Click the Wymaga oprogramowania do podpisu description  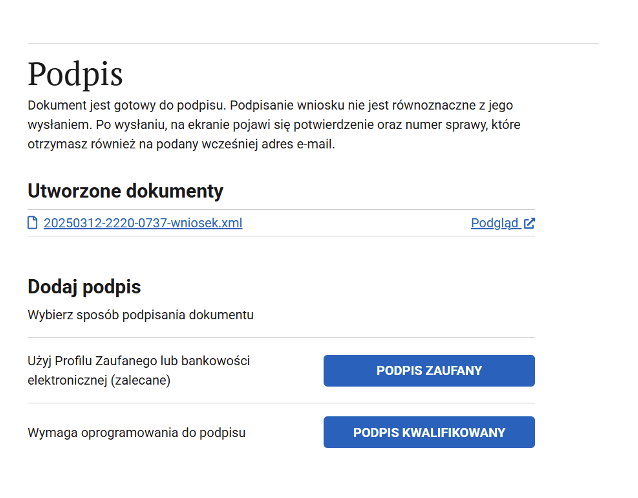(136, 433)
